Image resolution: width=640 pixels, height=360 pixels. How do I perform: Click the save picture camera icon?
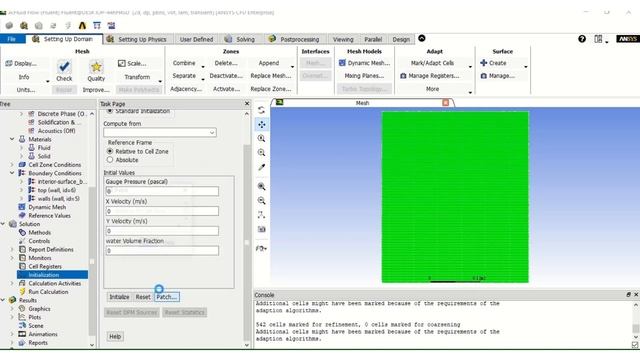click(262, 229)
